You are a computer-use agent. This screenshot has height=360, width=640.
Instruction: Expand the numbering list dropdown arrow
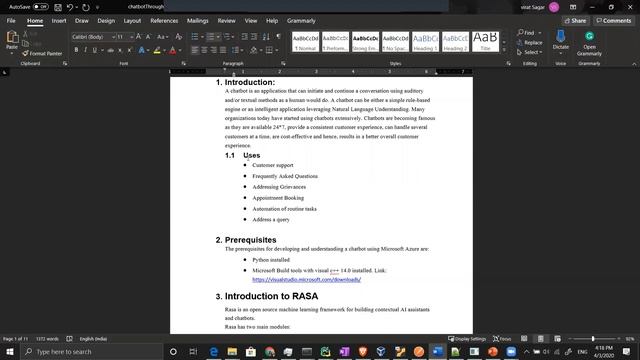[x=218, y=37]
